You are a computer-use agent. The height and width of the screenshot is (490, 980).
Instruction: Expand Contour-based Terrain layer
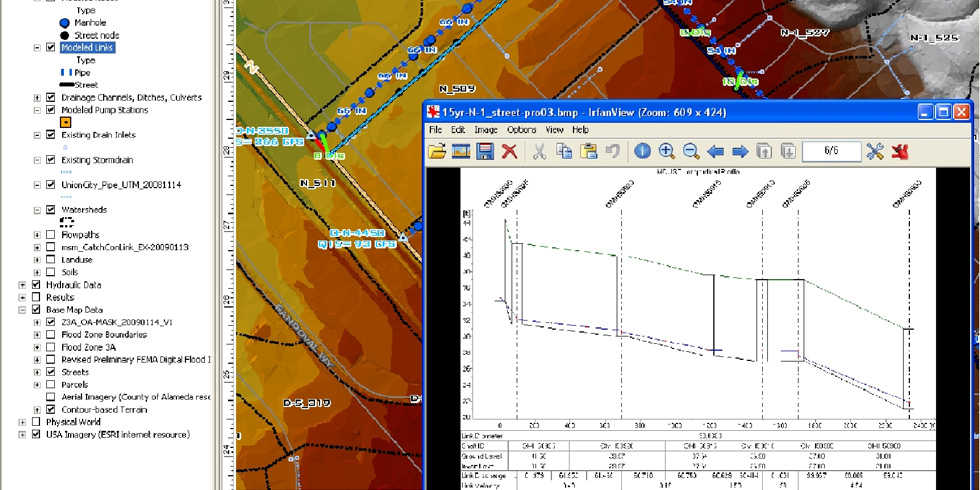pos(37,409)
